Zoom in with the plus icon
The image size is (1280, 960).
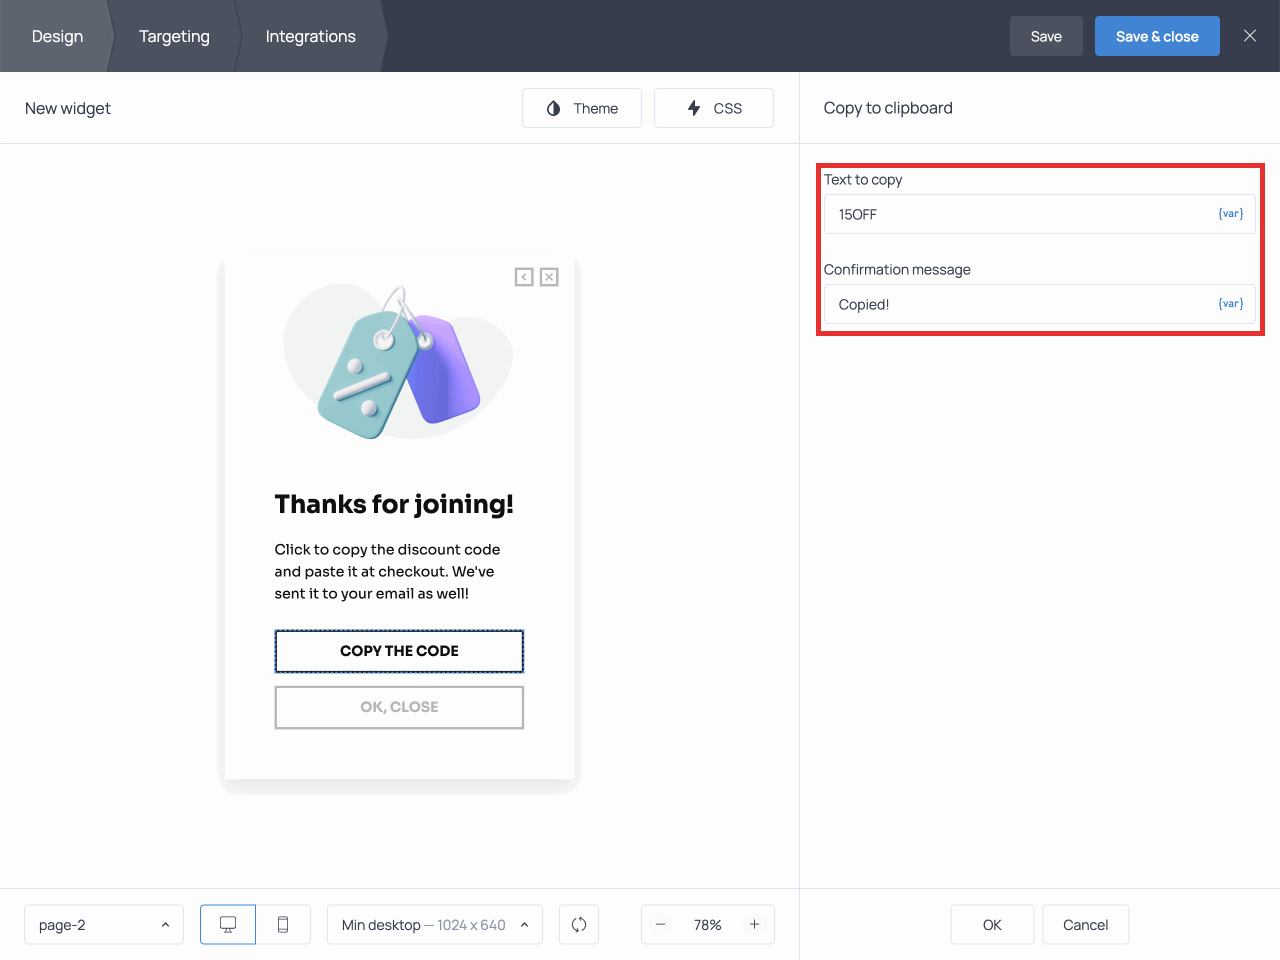[754, 925]
